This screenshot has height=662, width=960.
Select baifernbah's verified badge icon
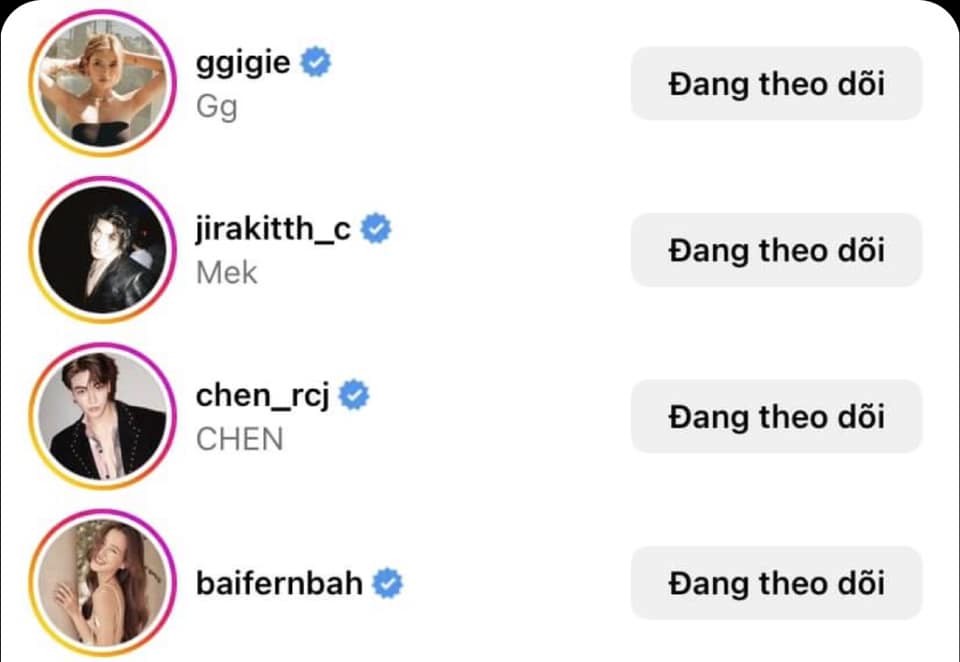(x=387, y=583)
